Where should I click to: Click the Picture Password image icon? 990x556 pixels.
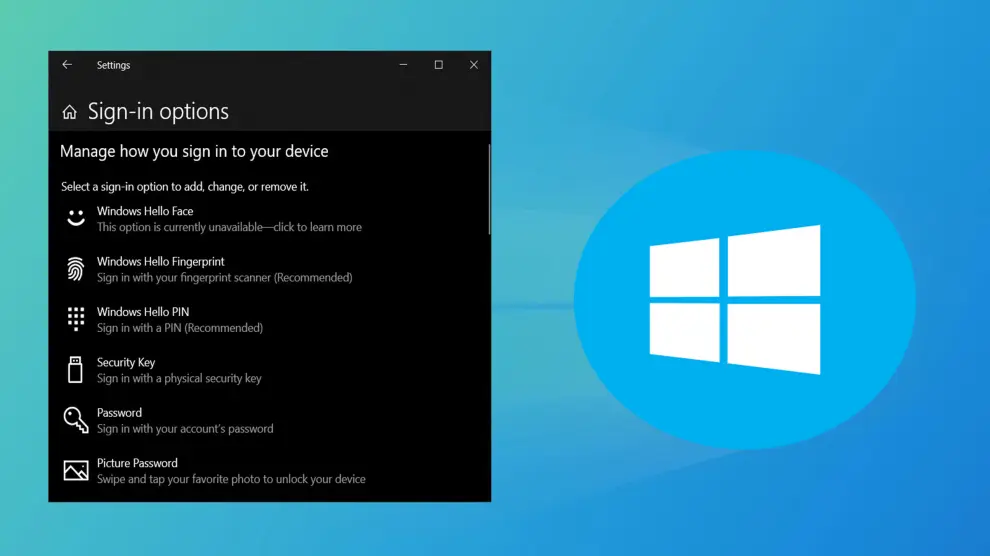click(x=76, y=470)
